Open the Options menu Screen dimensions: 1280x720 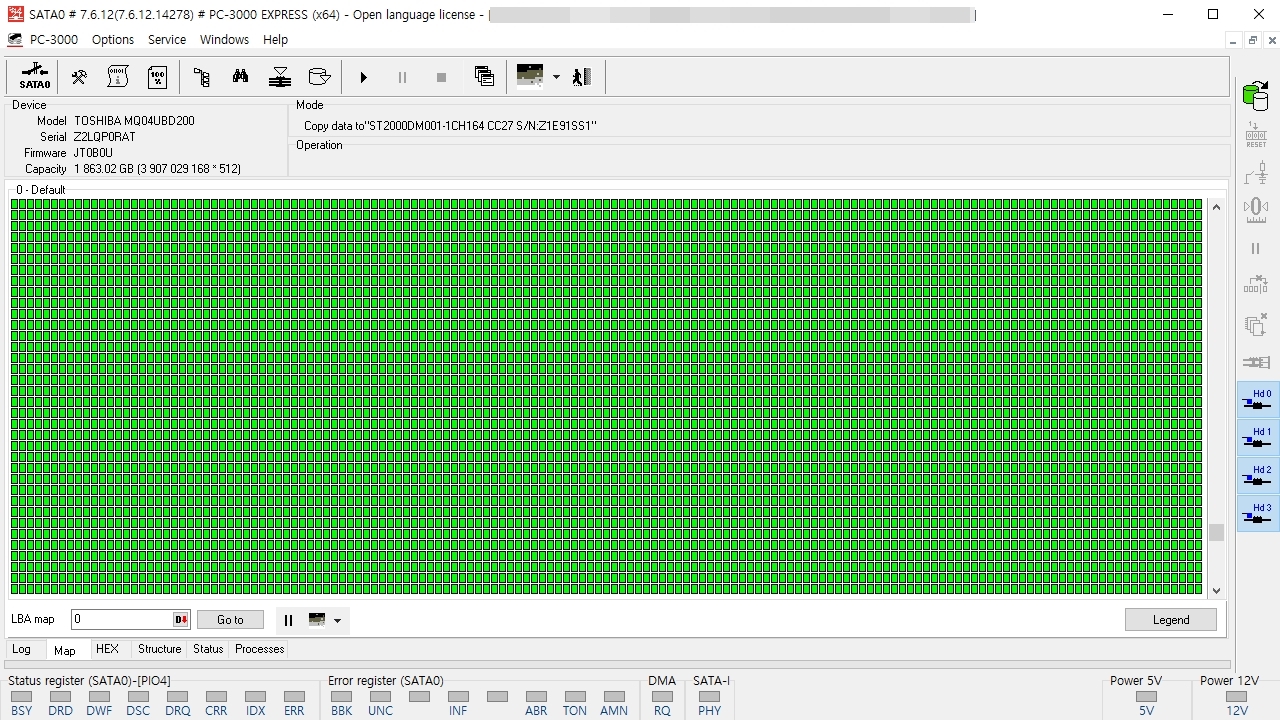(x=113, y=40)
